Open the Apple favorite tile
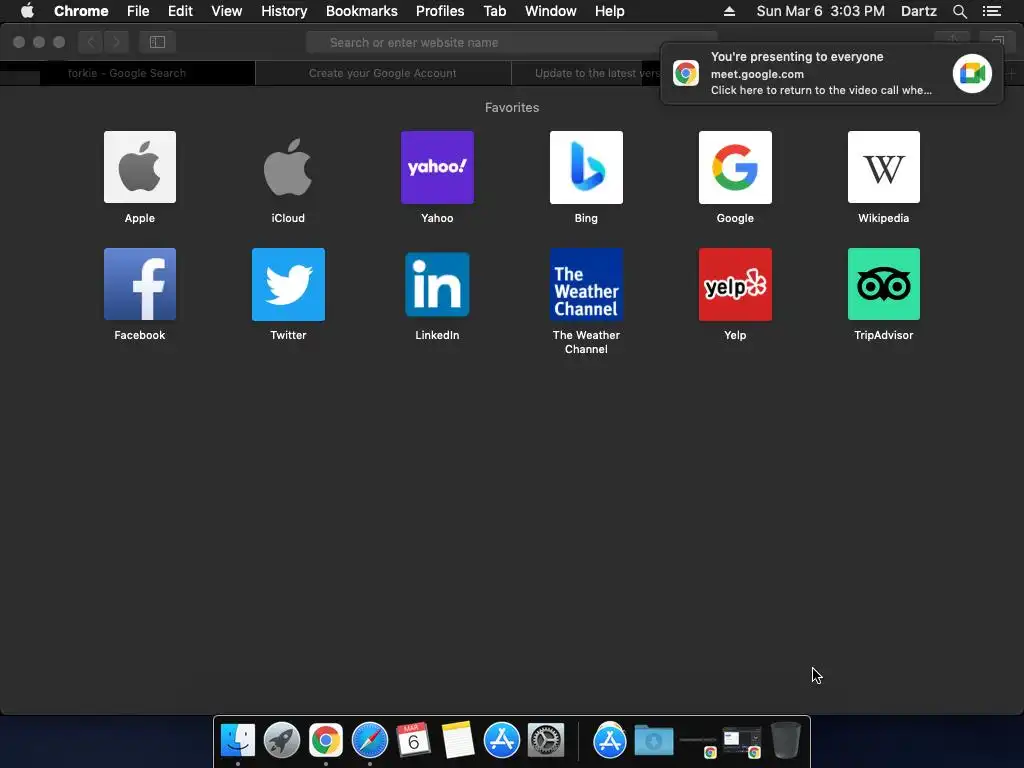Viewport: 1024px width, 768px height. click(x=140, y=167)
